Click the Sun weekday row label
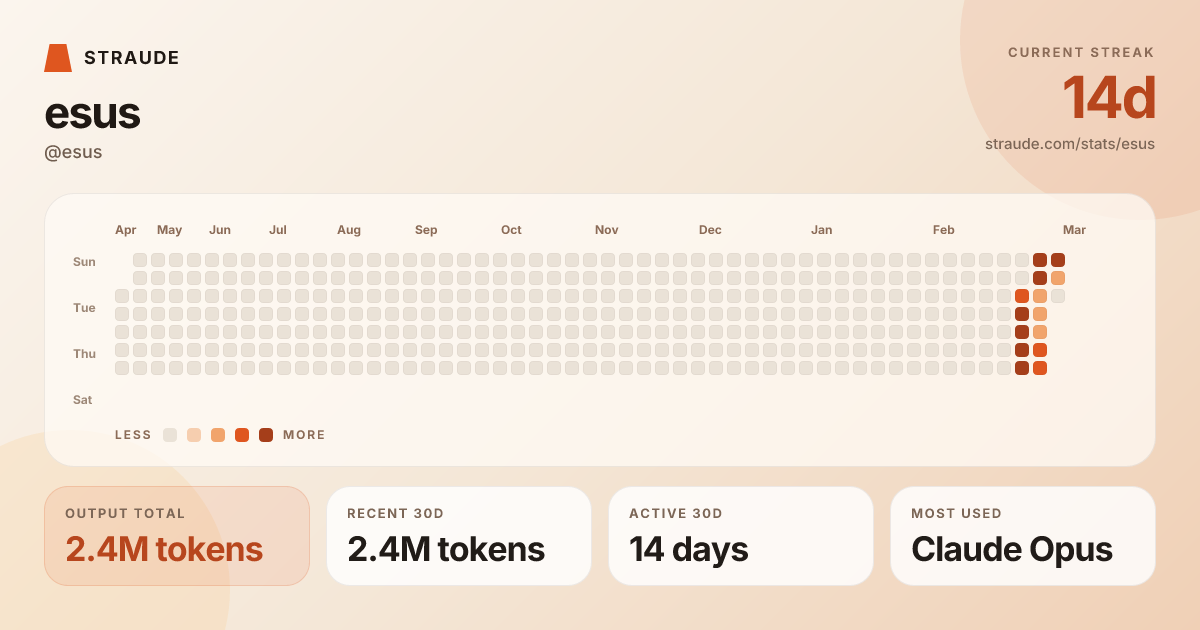 (84, 262)
